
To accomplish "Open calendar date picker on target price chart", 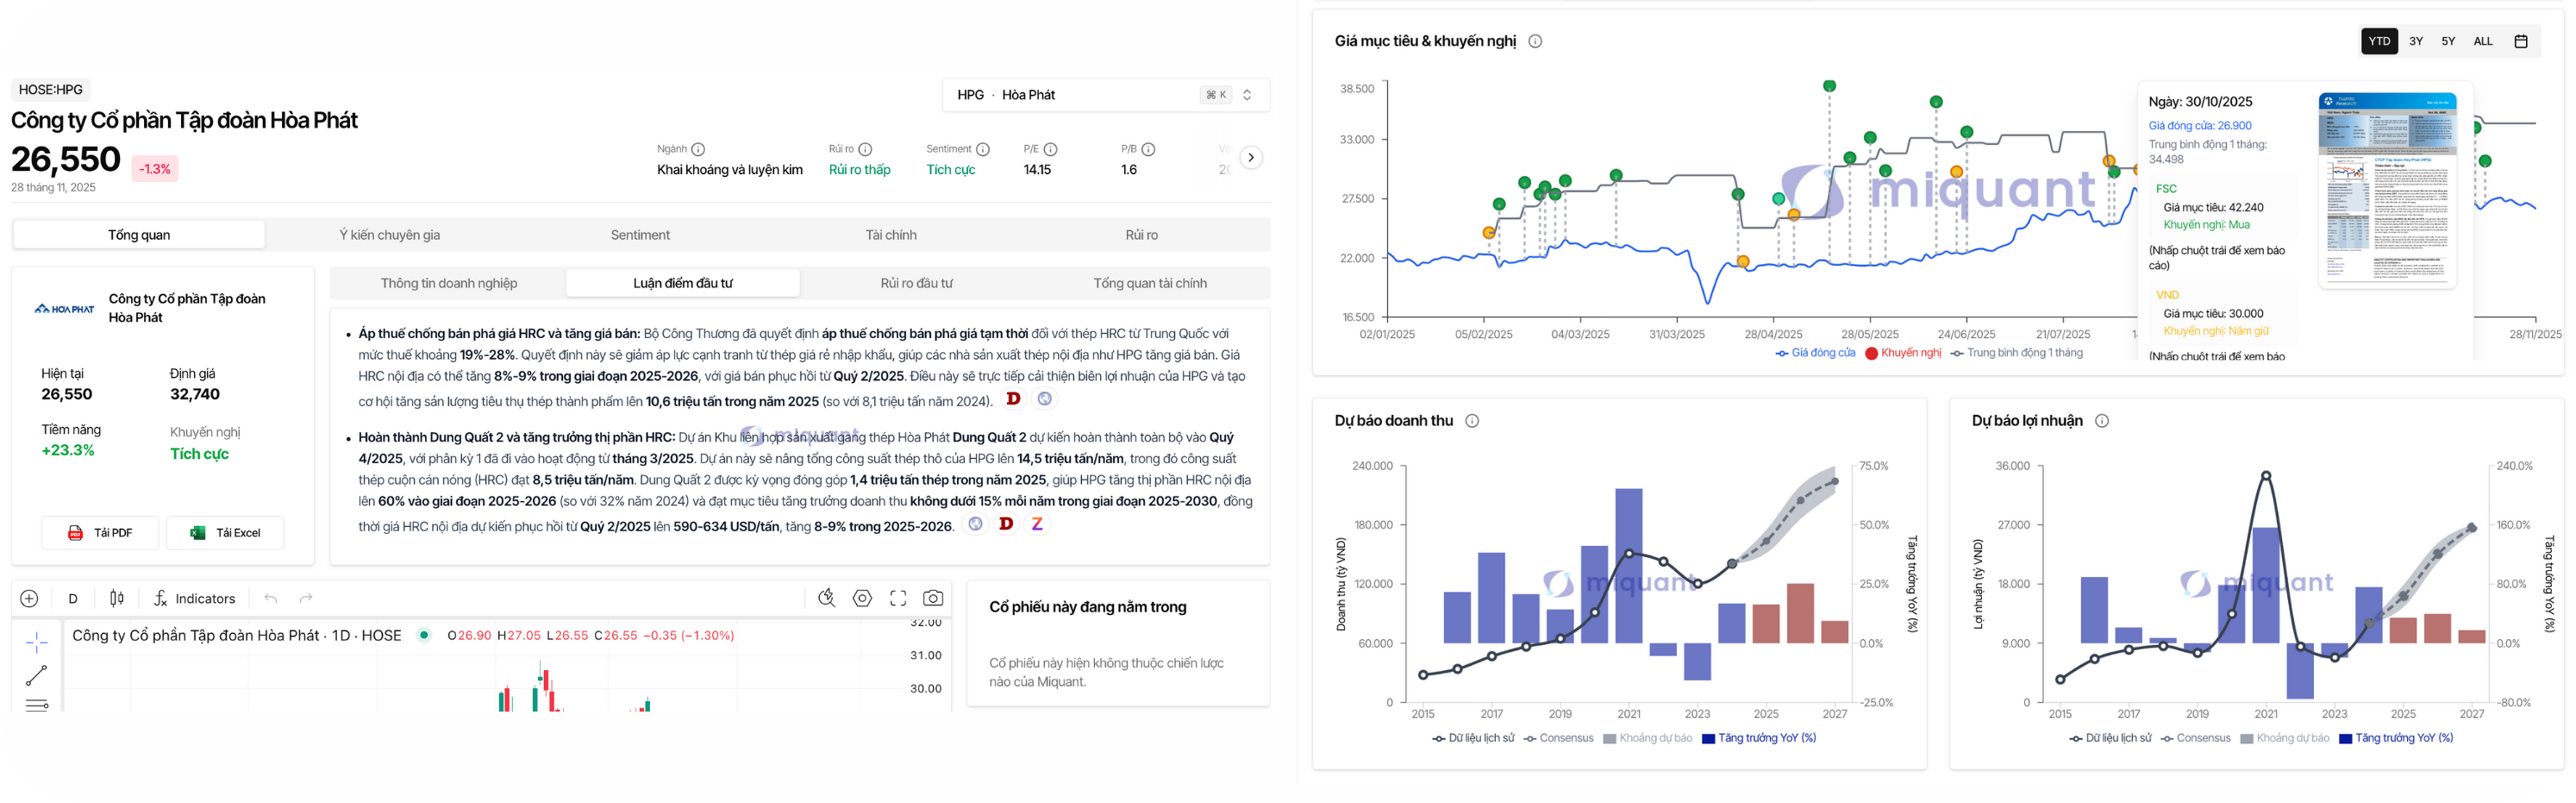I will tap(2521, 41).
